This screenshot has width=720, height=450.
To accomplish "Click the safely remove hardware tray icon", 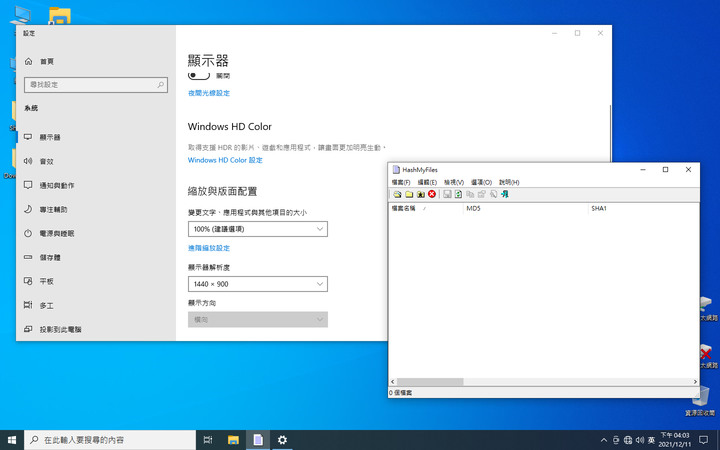I will [x=616, y=440].
